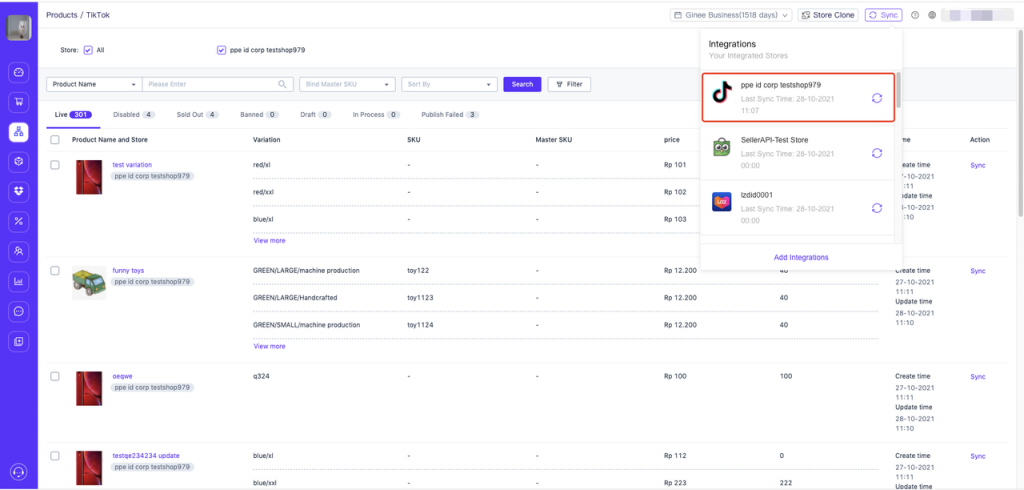The image size is (1024, 490).
Task: Click the oeqwe red phone thumbnail
Action: pos(89,389)
